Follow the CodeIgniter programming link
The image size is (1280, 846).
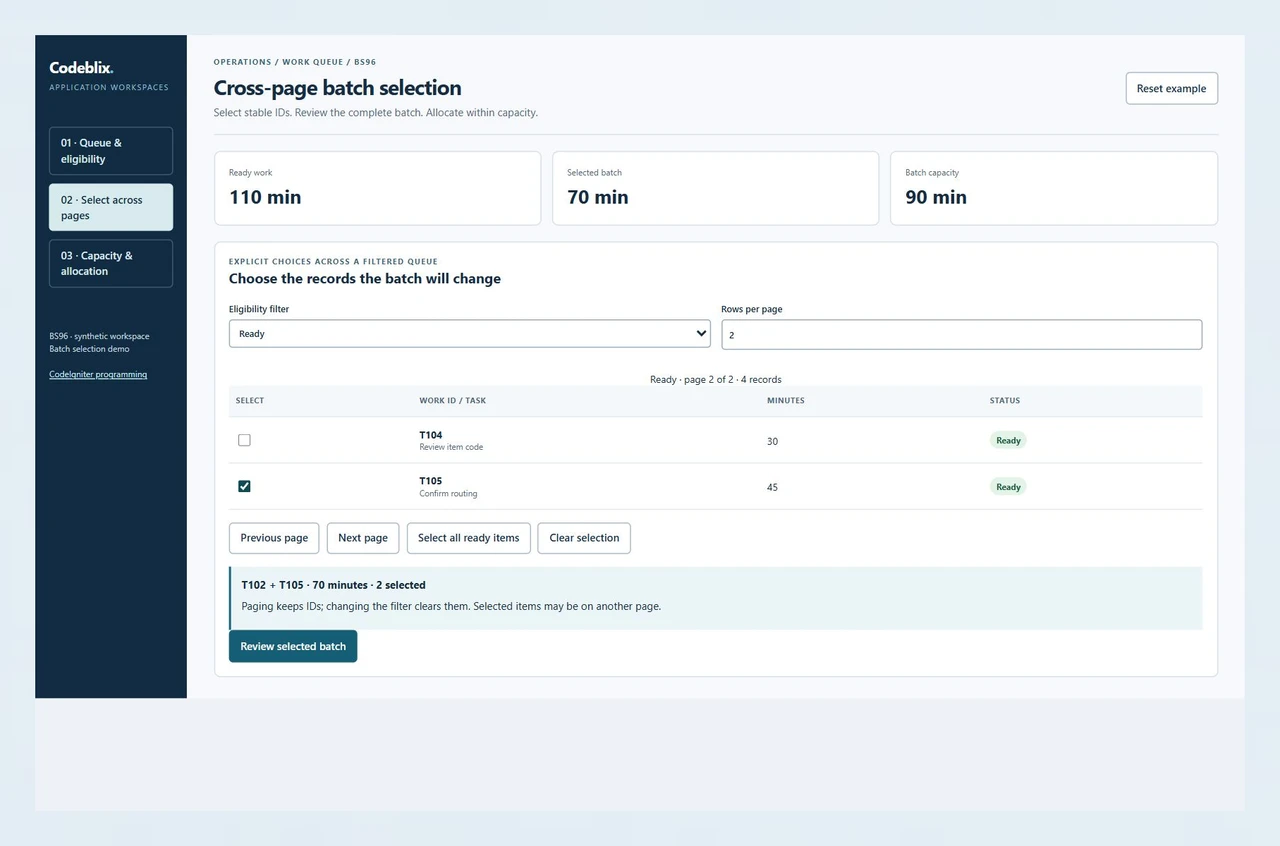[98, 375]
